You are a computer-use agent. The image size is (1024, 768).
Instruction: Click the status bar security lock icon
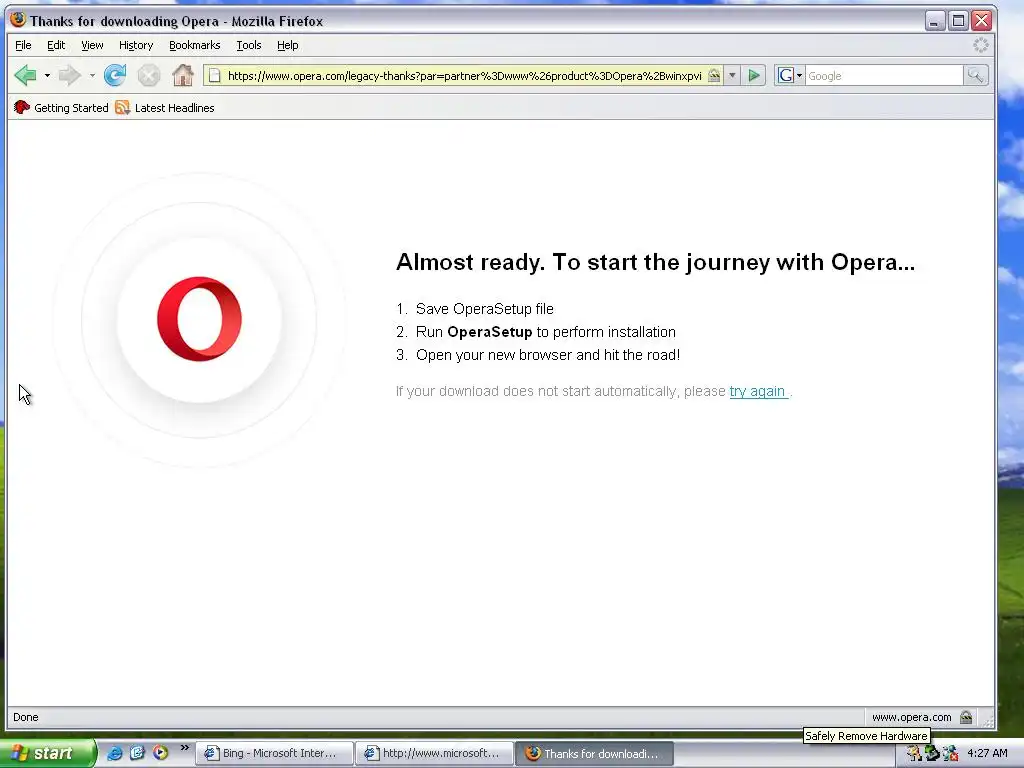(x=966, y=717)
